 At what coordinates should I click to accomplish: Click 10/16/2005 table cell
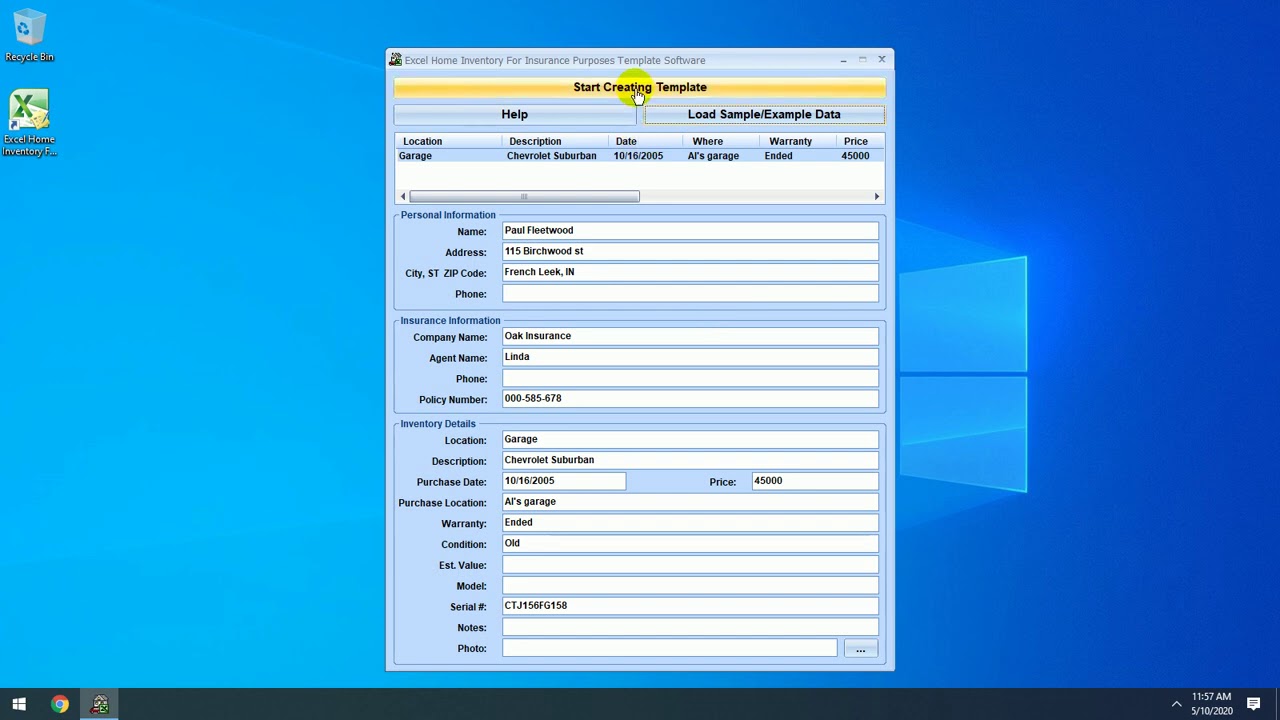click(638, 156)
